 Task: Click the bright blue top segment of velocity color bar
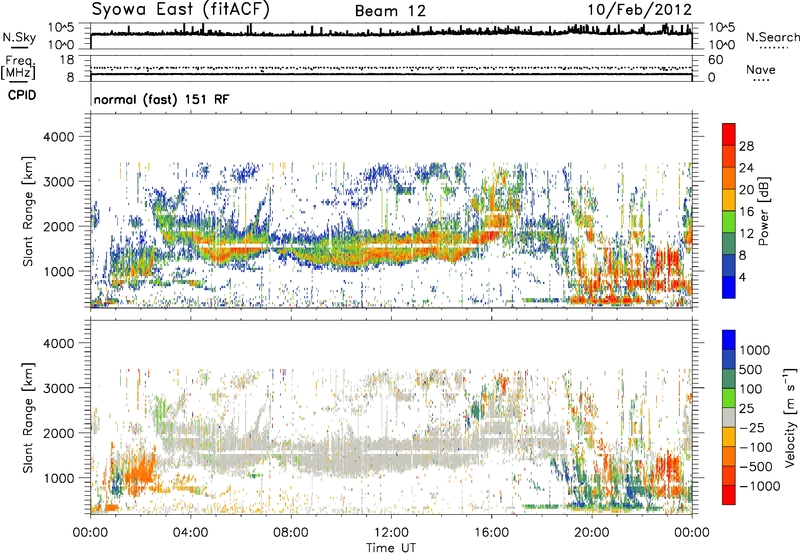click(x=729, y=340)
